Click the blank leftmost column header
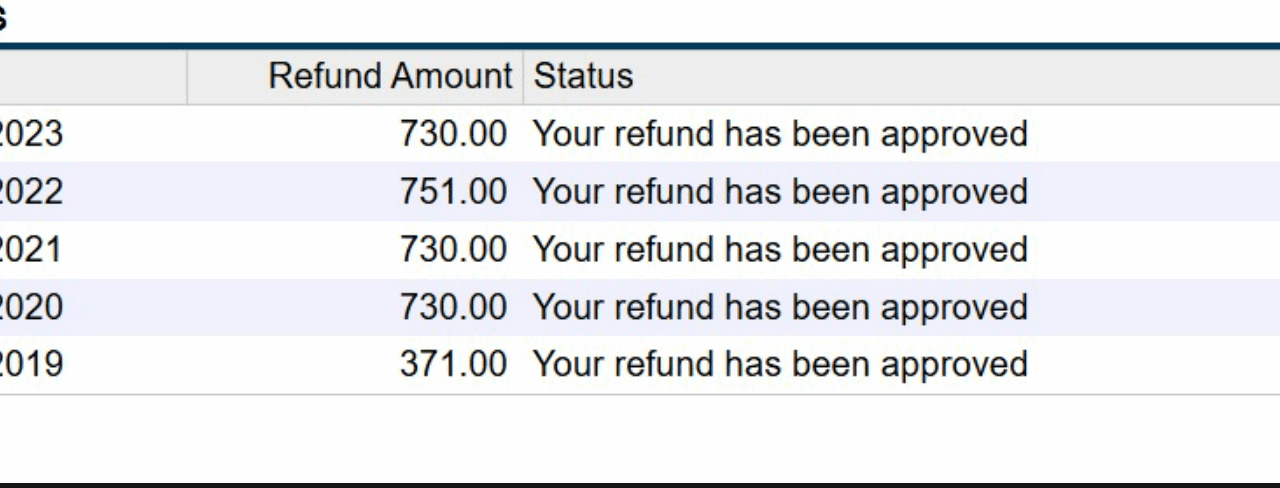Viewport: 1280px width, 488px height. point(92,76)
